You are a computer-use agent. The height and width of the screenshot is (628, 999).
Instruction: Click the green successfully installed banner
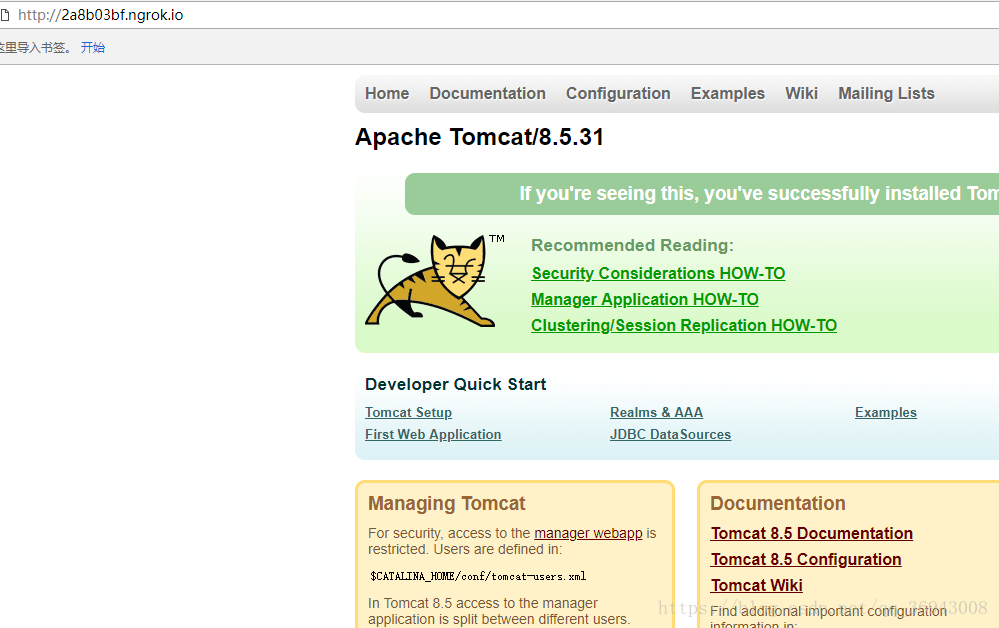701,194
